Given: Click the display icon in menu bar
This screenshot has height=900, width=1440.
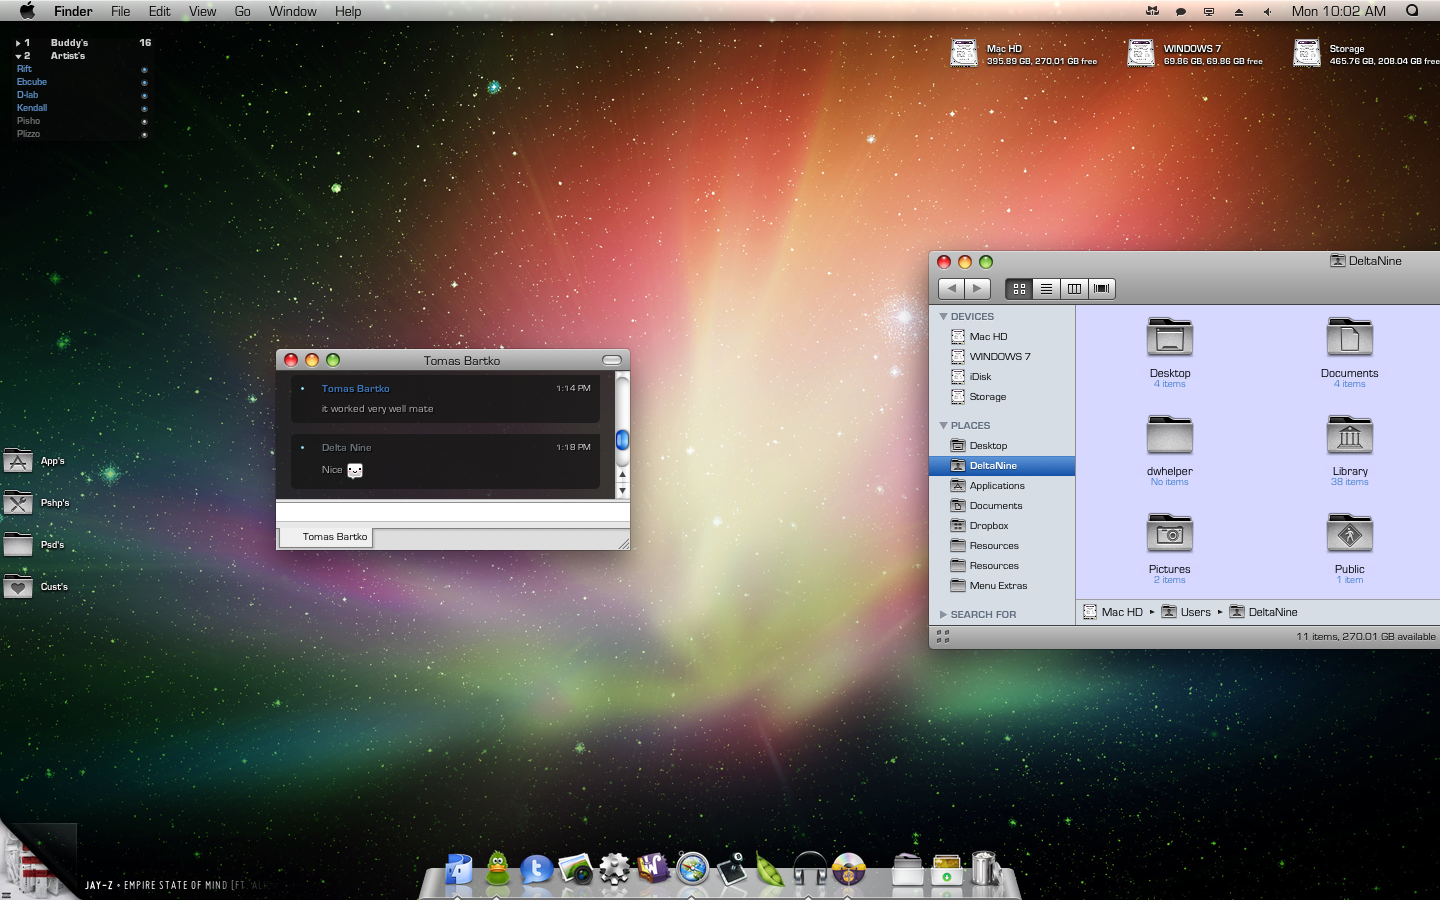Looking at the screenshot, I should pyautogui.click(x=1209, y=12).
